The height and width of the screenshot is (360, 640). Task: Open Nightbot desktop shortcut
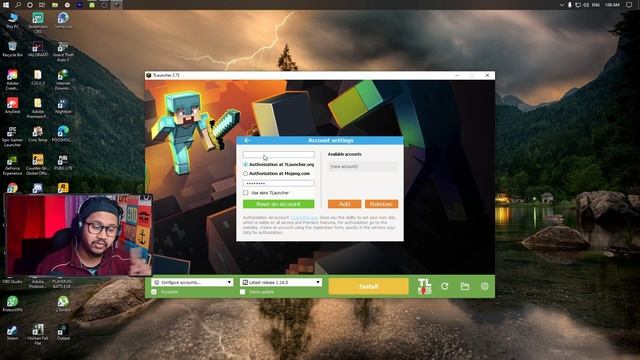pos(63,106)
